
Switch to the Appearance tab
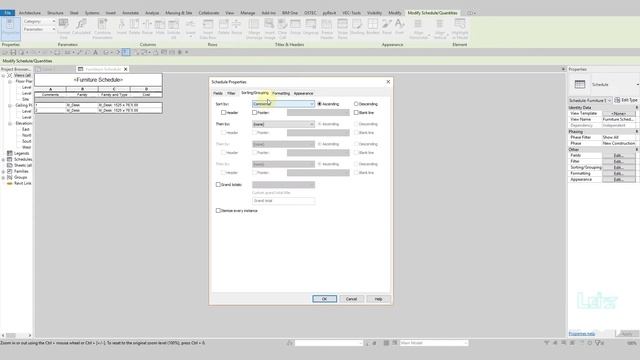click(303, 93)
